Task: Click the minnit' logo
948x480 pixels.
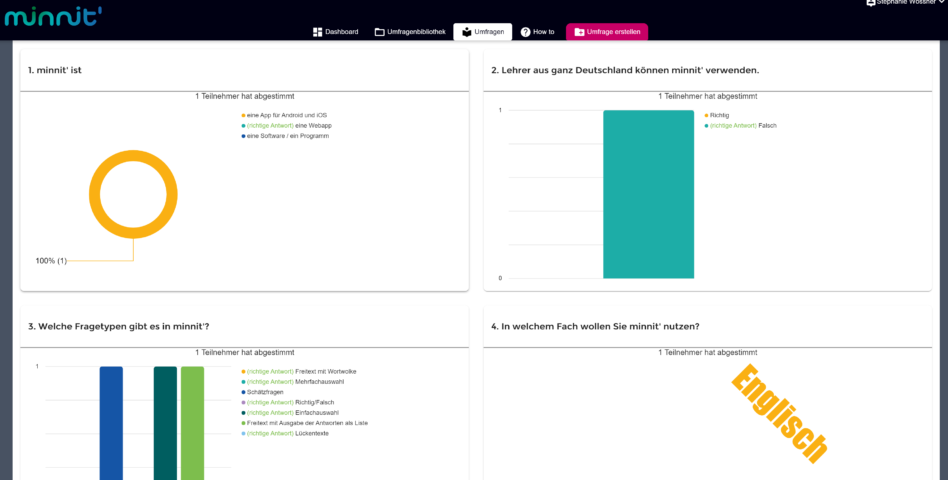Action: tap(52, 14)
